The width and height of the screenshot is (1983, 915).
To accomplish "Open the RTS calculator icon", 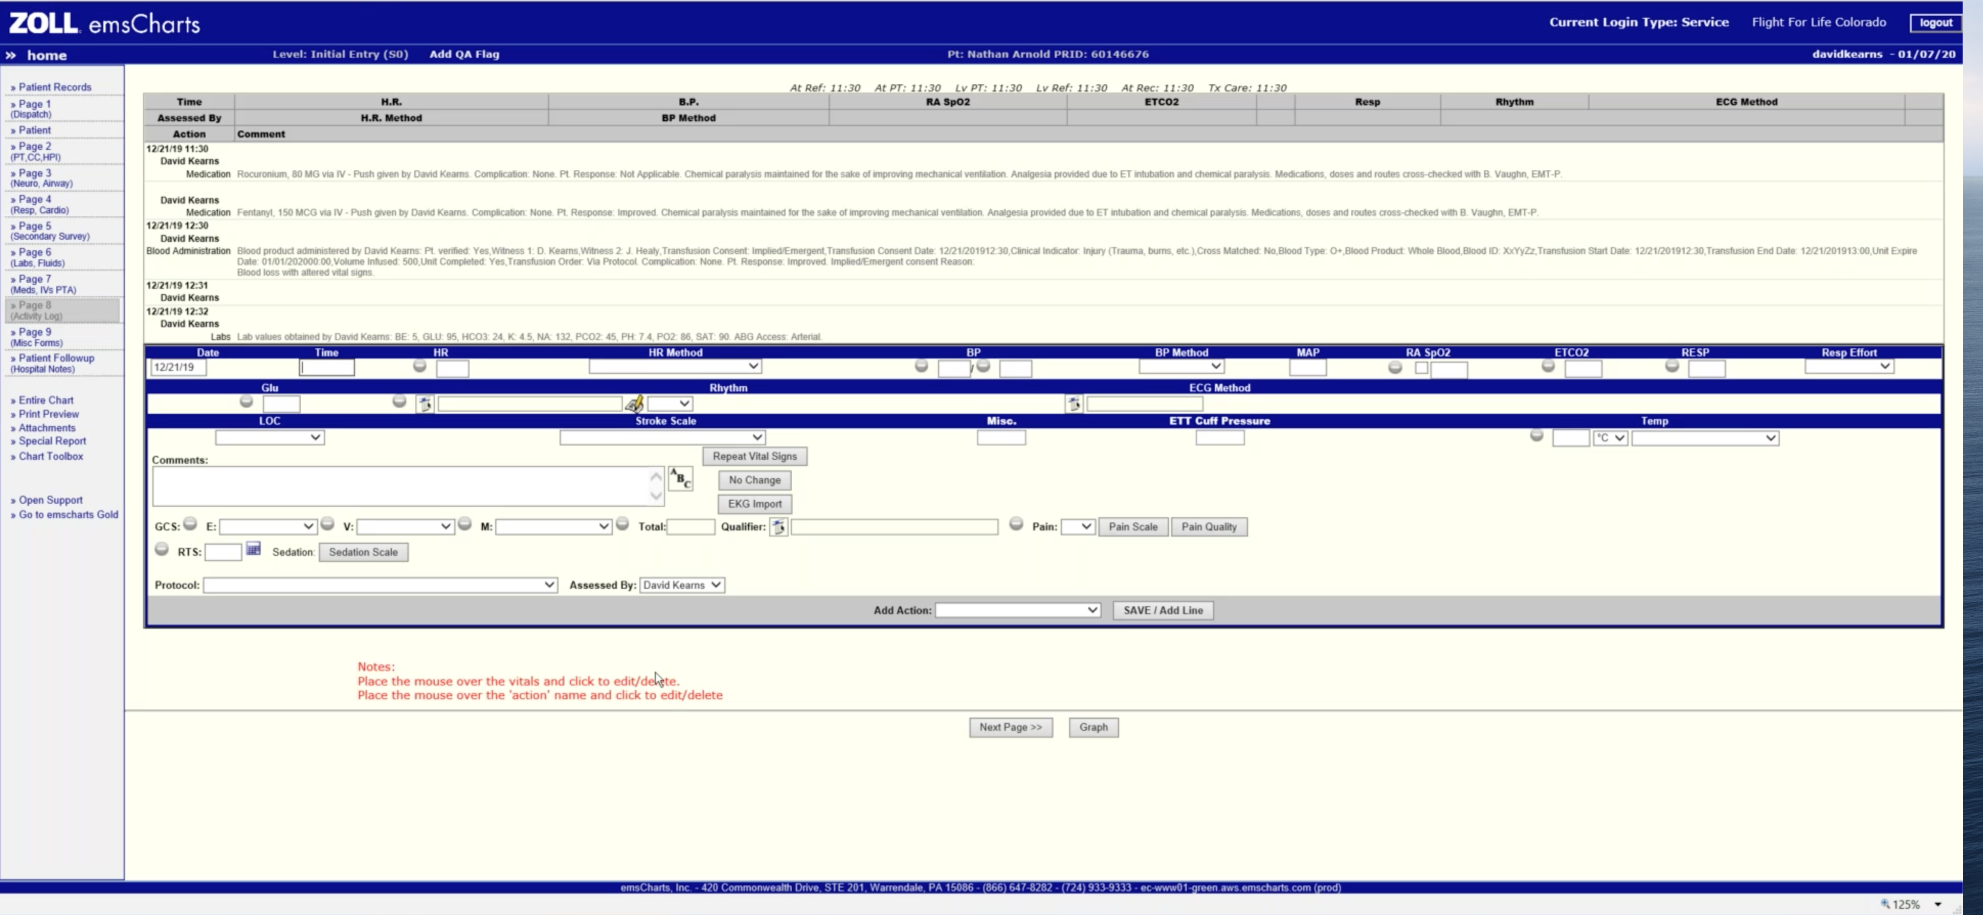I will coord(253,550).
